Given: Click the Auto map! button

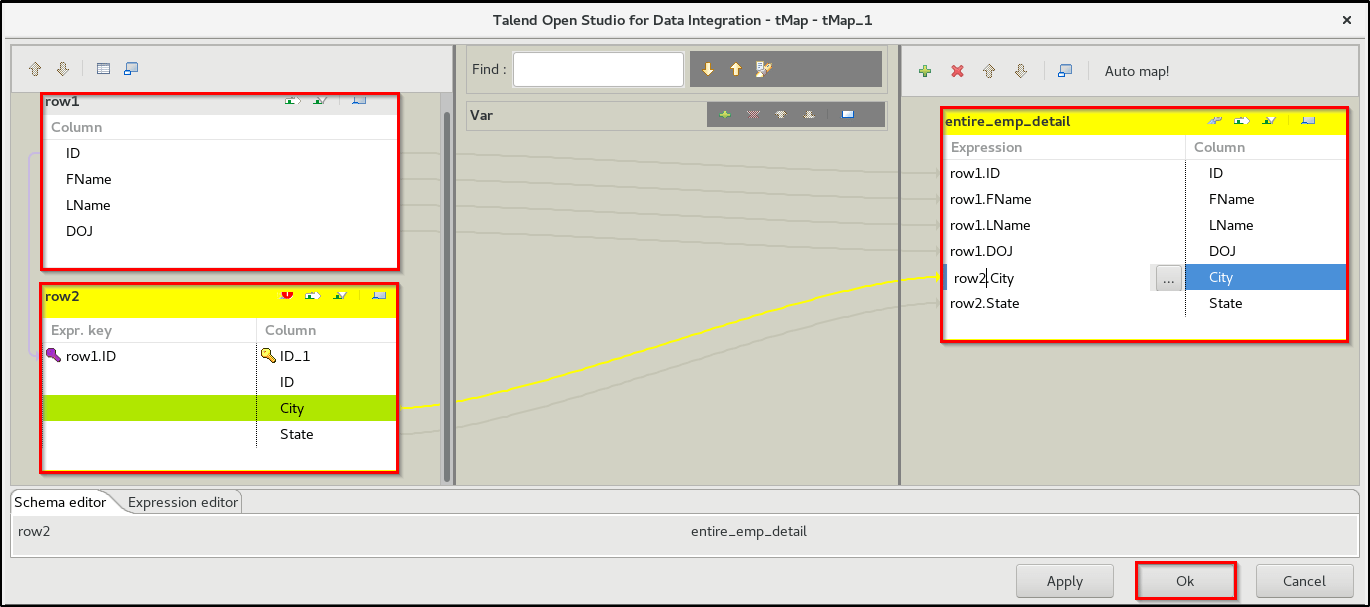Looking at the screenshot, I should [x=1135, y=70].
